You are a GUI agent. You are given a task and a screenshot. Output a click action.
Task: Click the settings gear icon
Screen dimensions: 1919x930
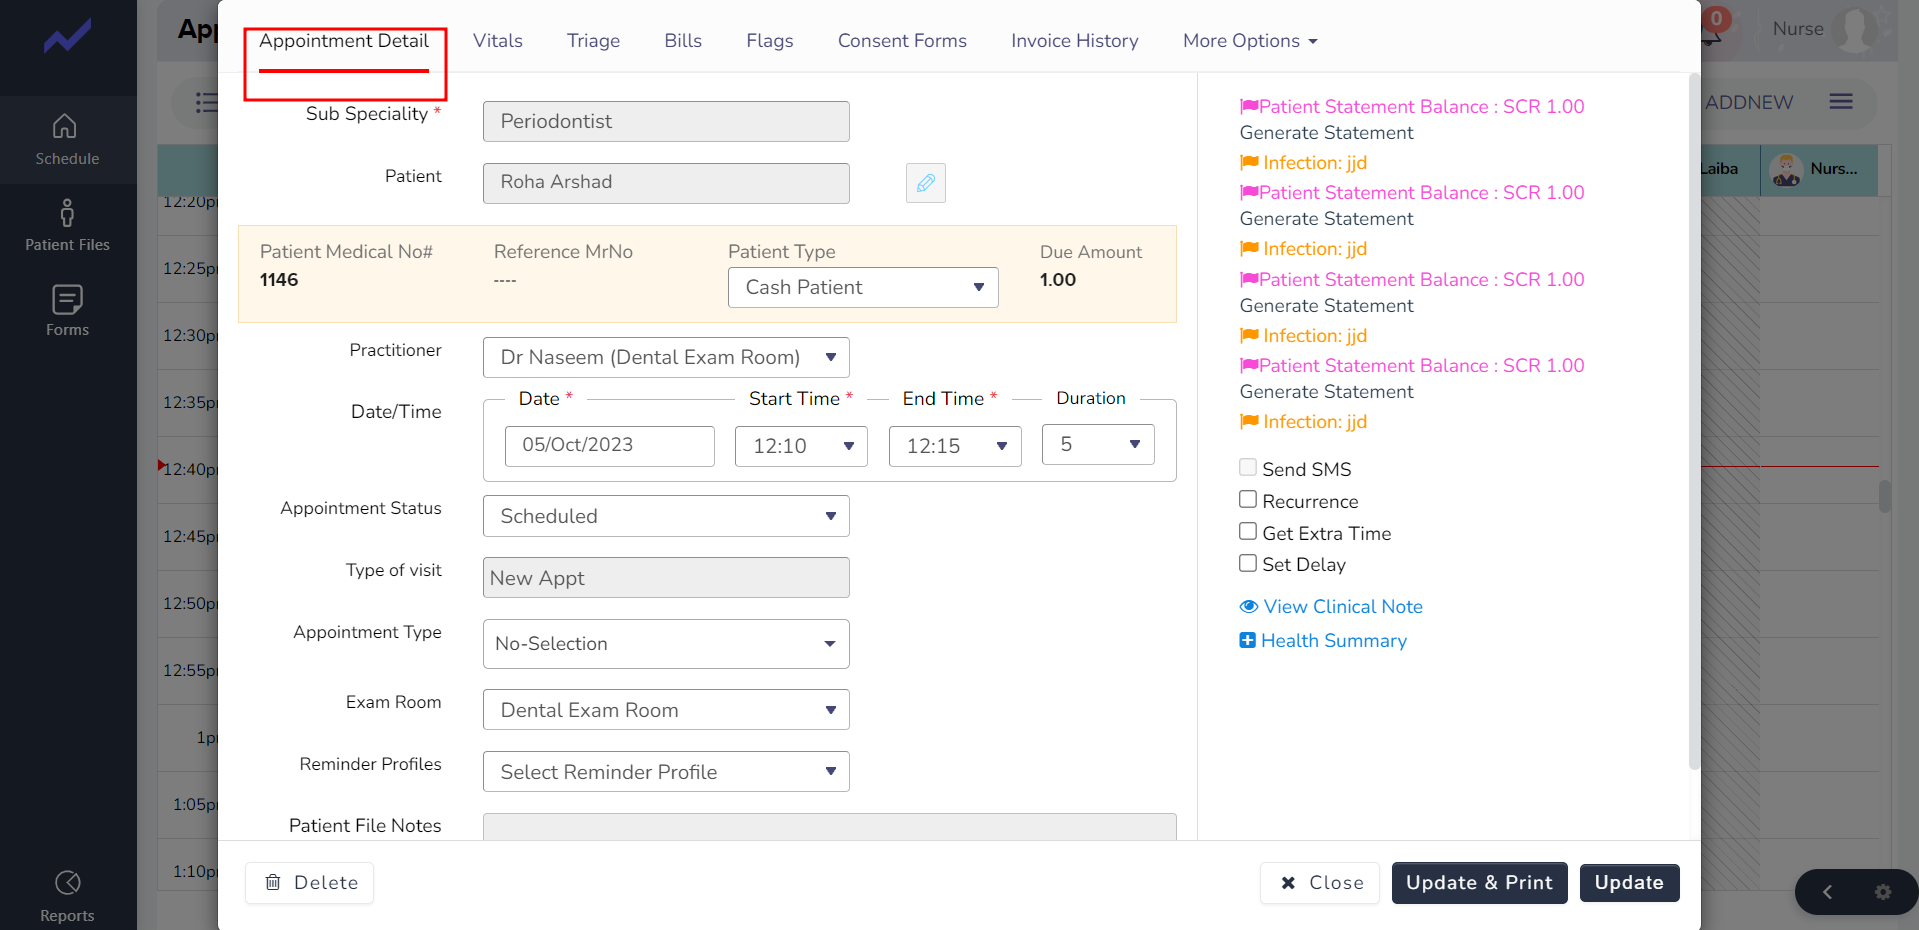pos(1883,892)
